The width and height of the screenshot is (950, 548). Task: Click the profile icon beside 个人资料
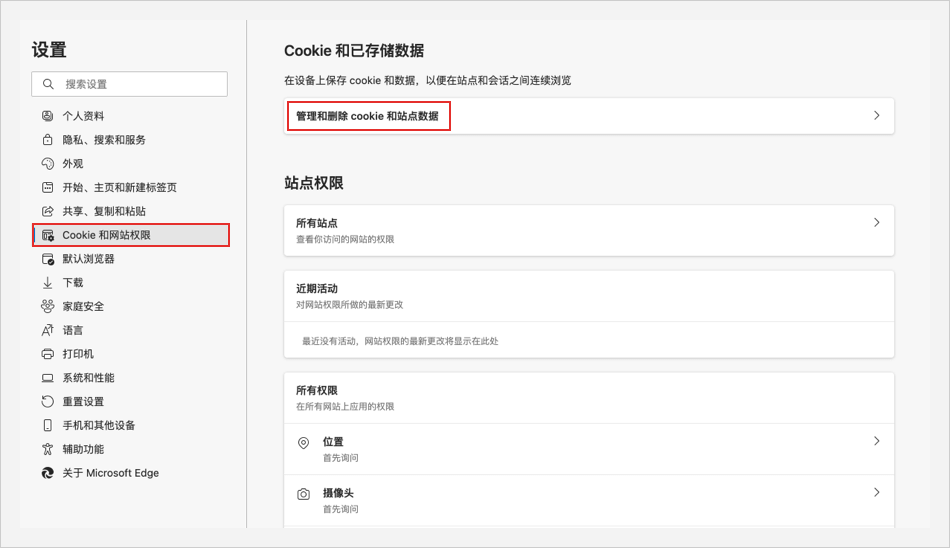coord(47,116)
